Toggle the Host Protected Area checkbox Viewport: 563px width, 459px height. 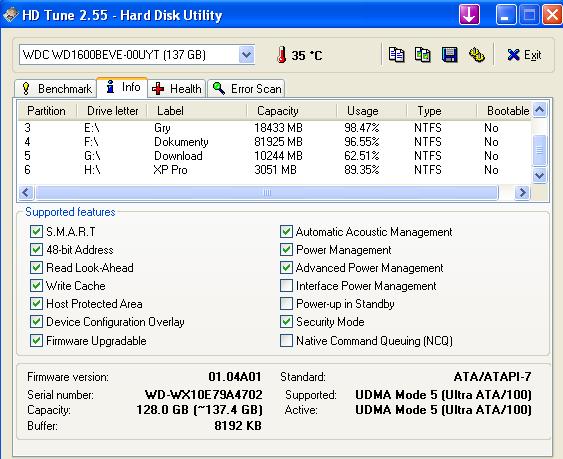tap(36, 303)
